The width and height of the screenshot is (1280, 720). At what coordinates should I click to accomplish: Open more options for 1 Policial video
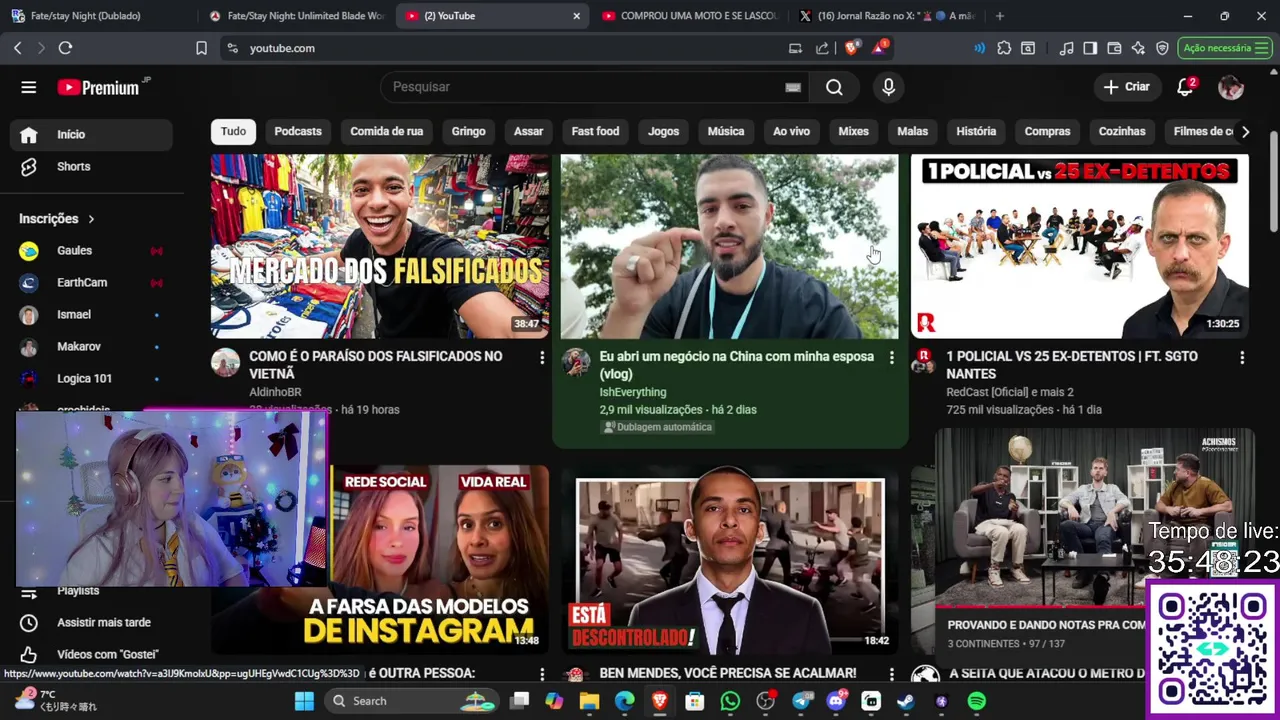(1242, 357)
